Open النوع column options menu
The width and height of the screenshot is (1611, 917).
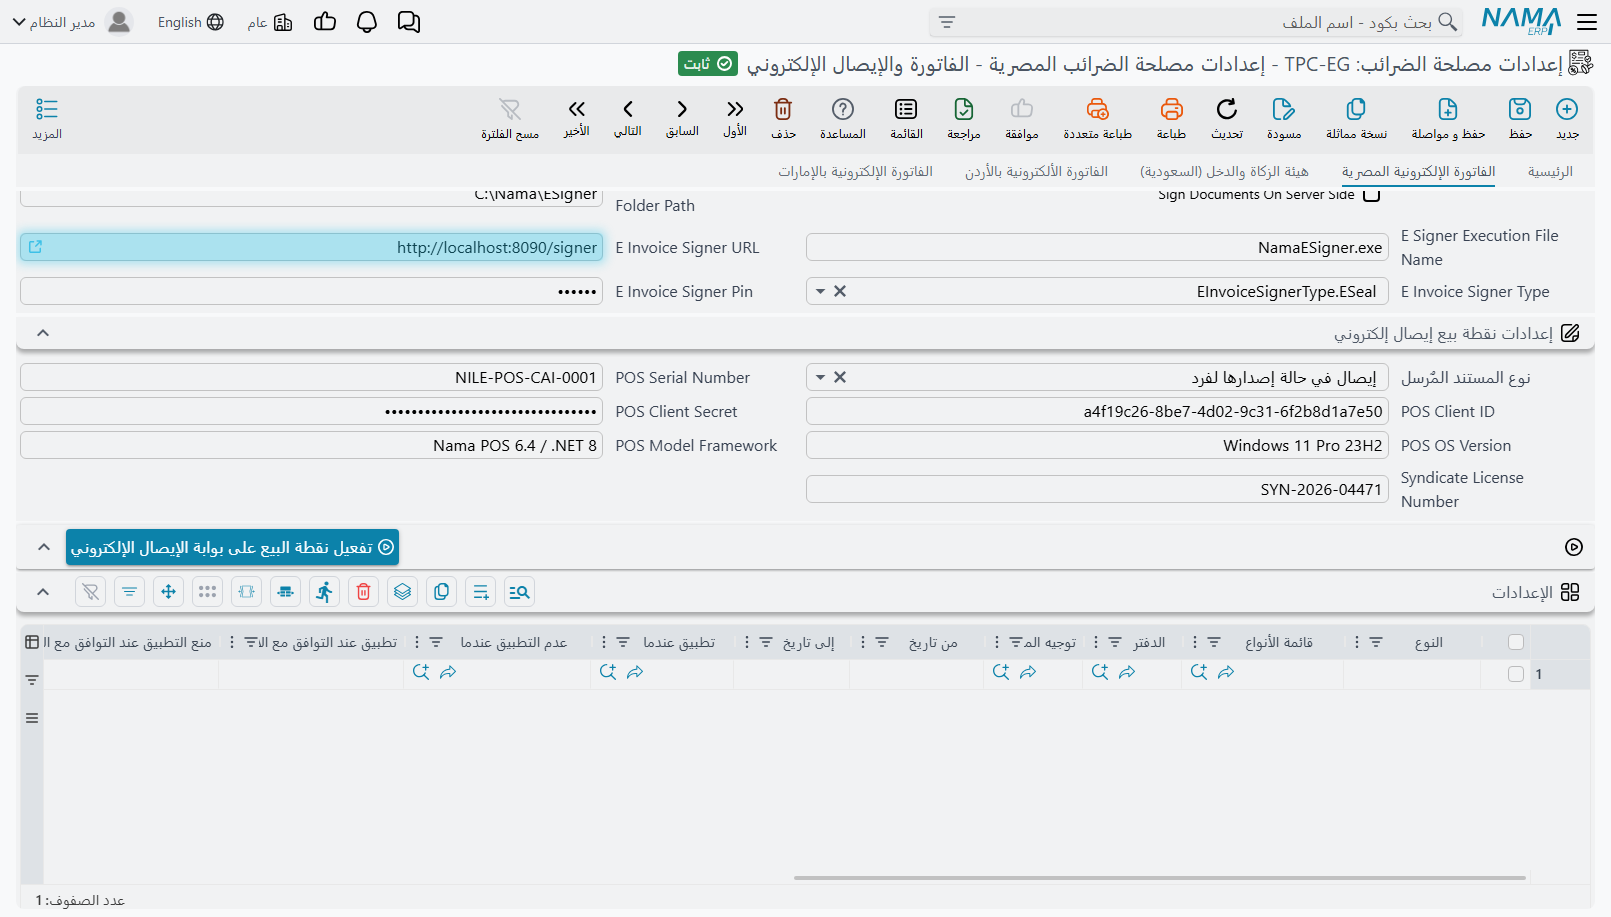click(x=1357, y=642)
